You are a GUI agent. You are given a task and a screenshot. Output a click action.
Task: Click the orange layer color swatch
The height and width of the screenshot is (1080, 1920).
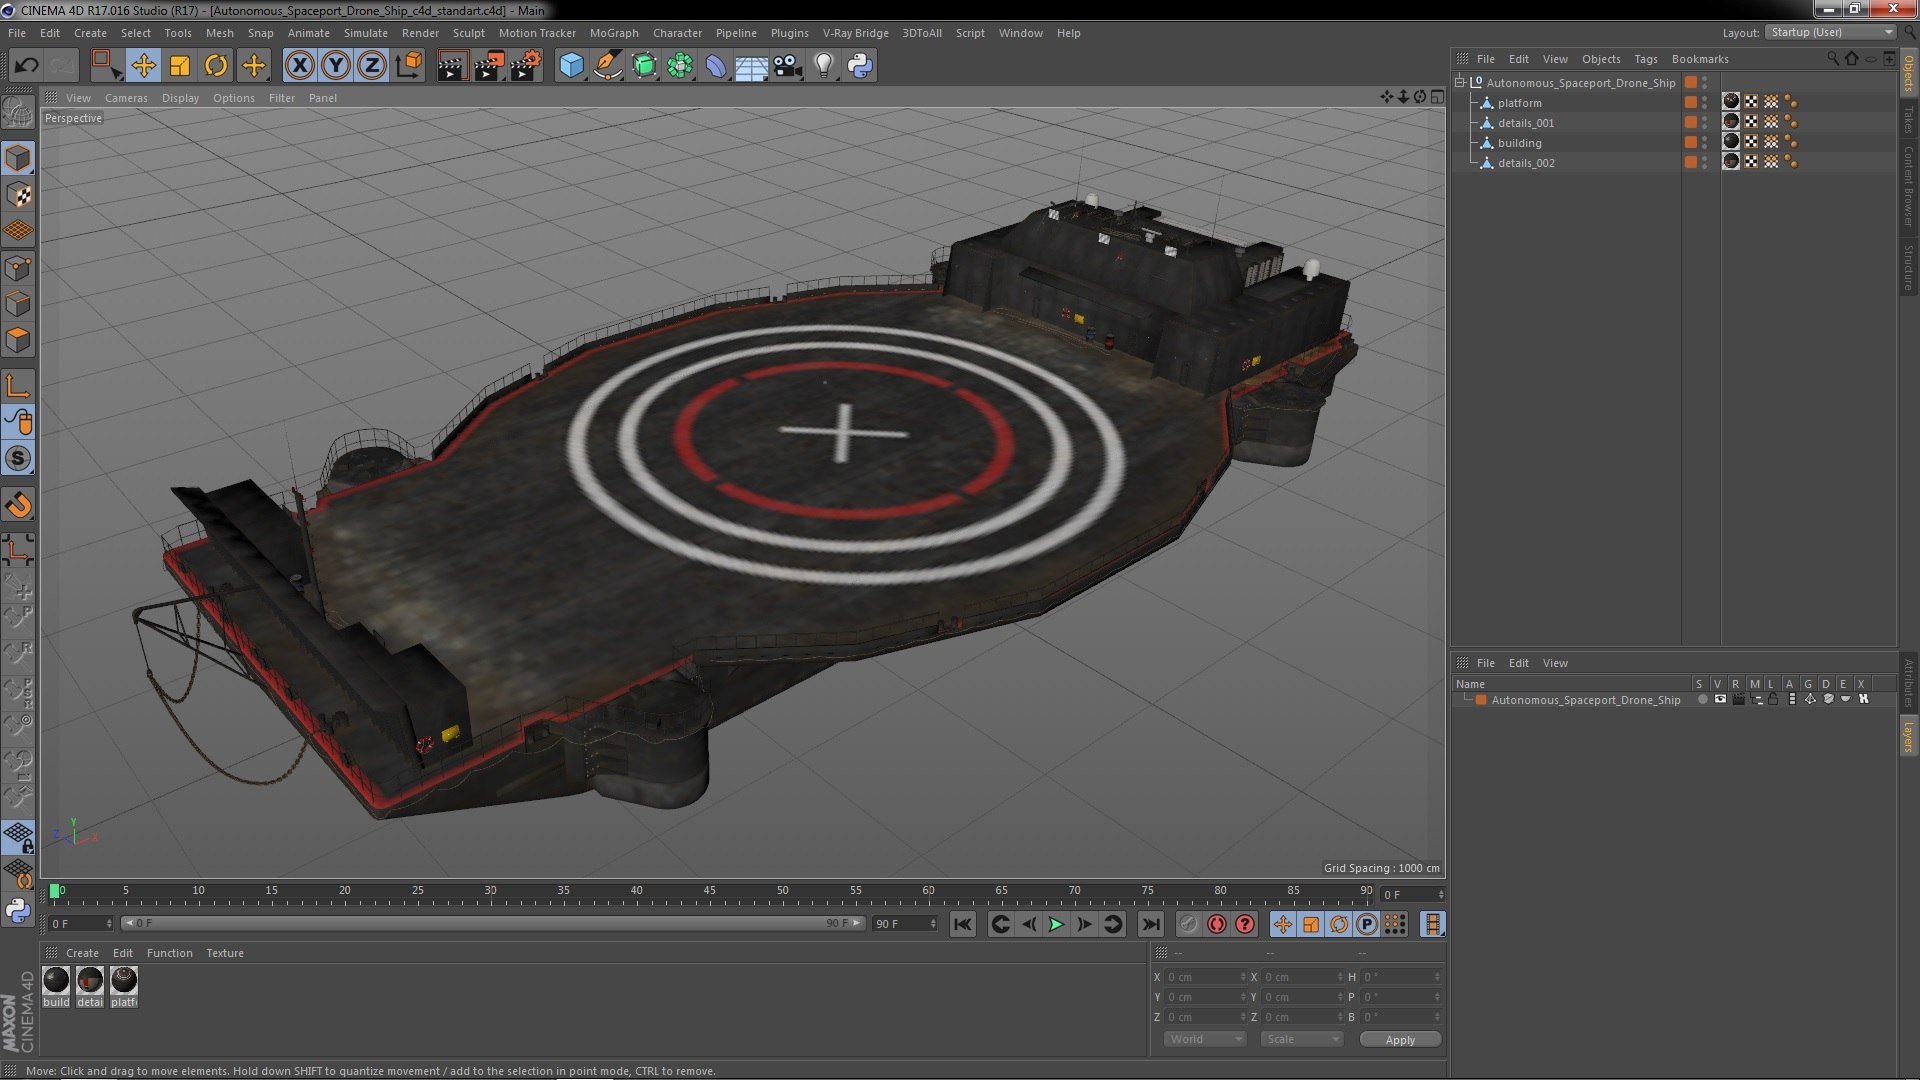coord(1481,700)
